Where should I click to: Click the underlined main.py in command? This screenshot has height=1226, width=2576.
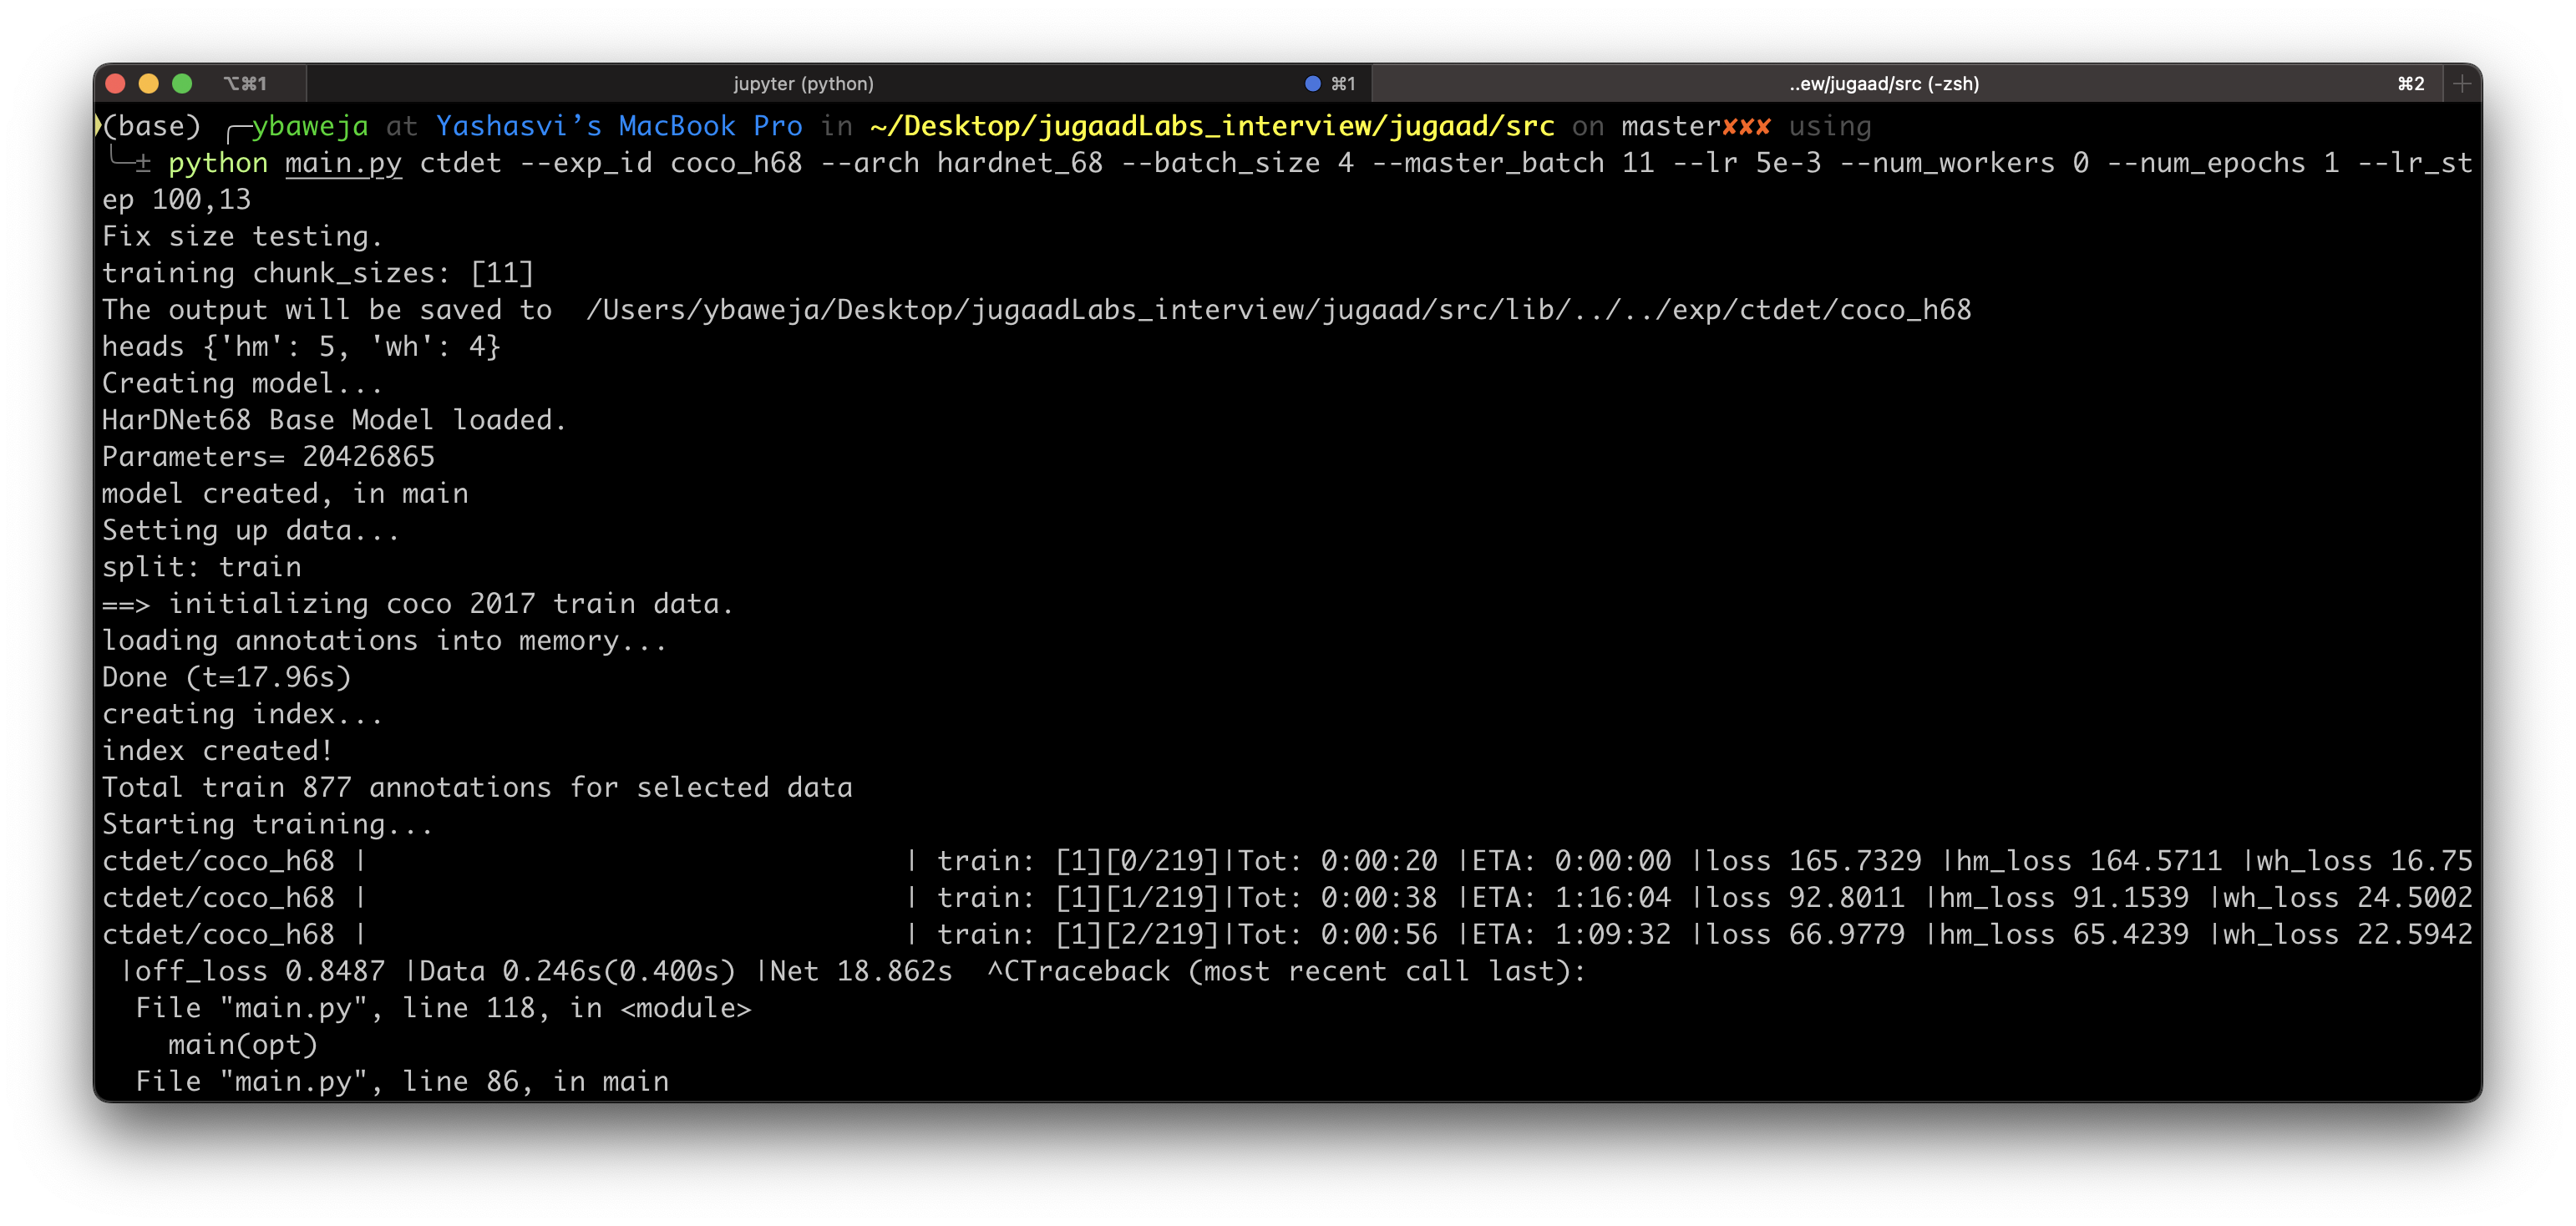(x=343, y=163)
